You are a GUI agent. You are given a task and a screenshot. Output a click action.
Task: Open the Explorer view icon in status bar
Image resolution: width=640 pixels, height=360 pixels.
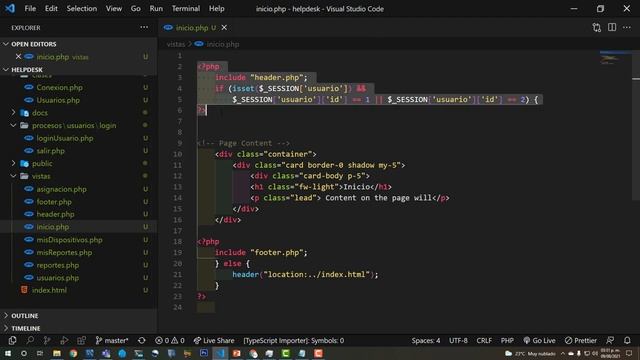coord(12,340)
